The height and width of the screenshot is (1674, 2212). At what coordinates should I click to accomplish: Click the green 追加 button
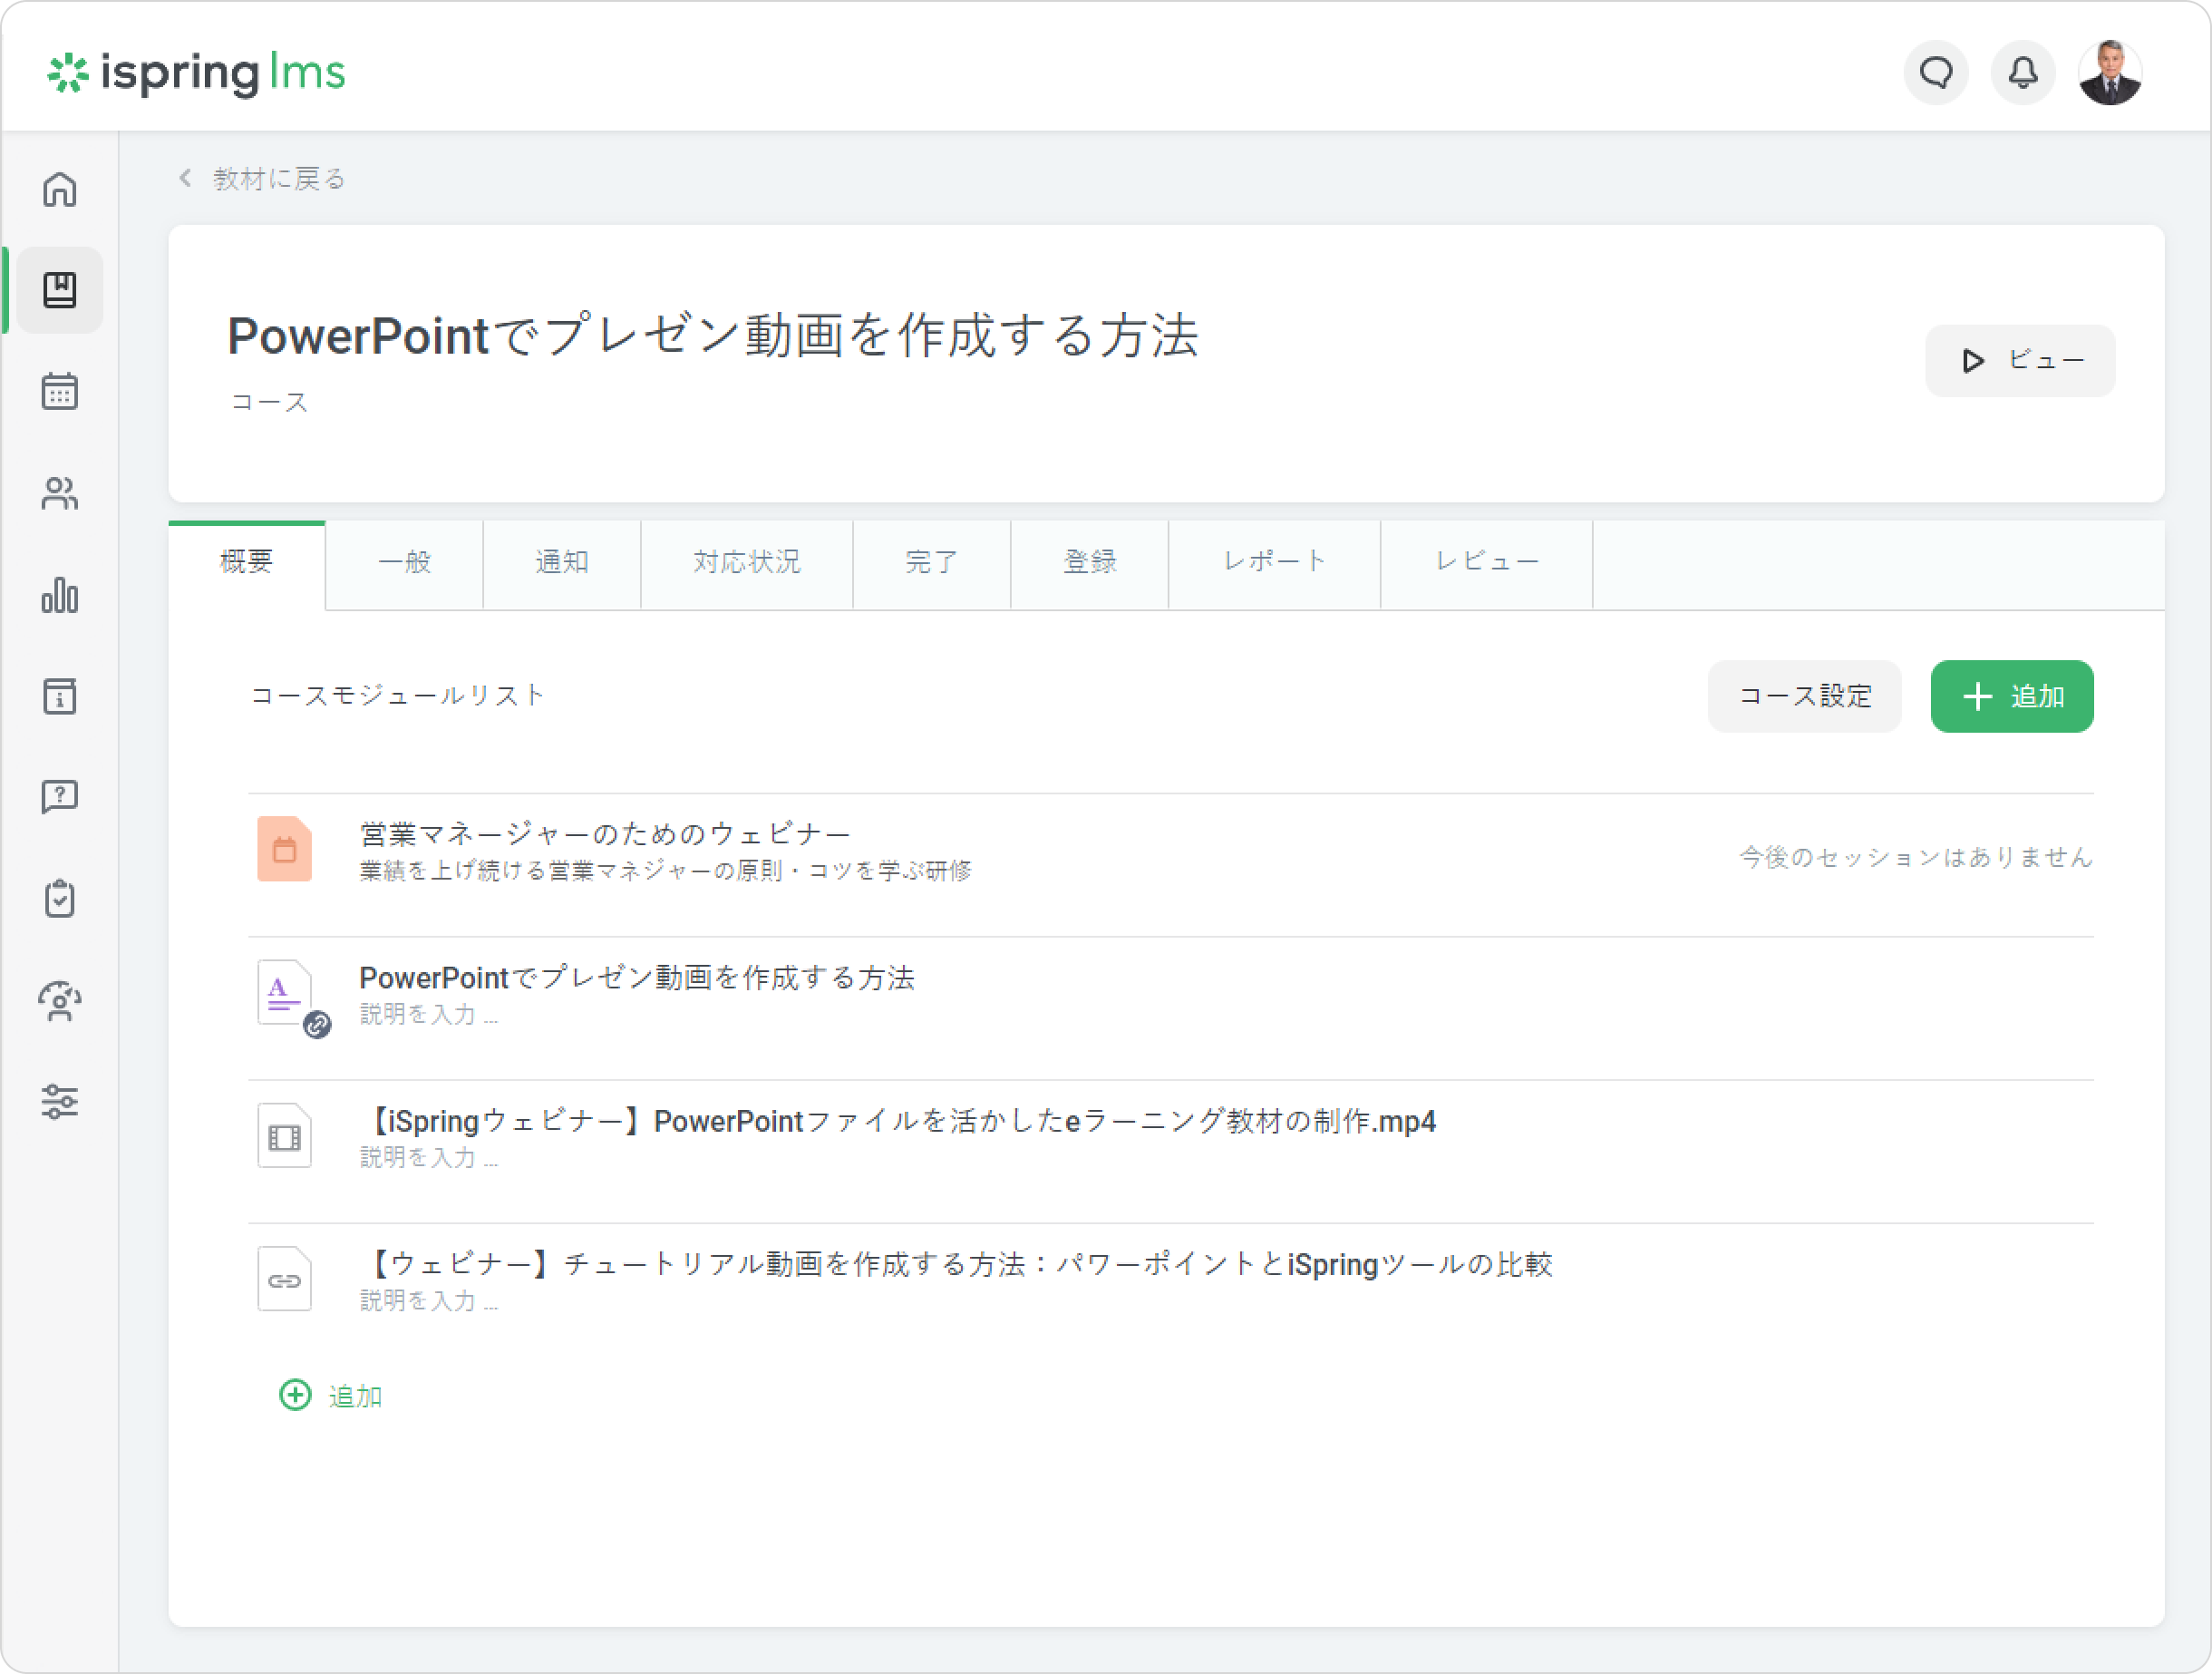2011,696
